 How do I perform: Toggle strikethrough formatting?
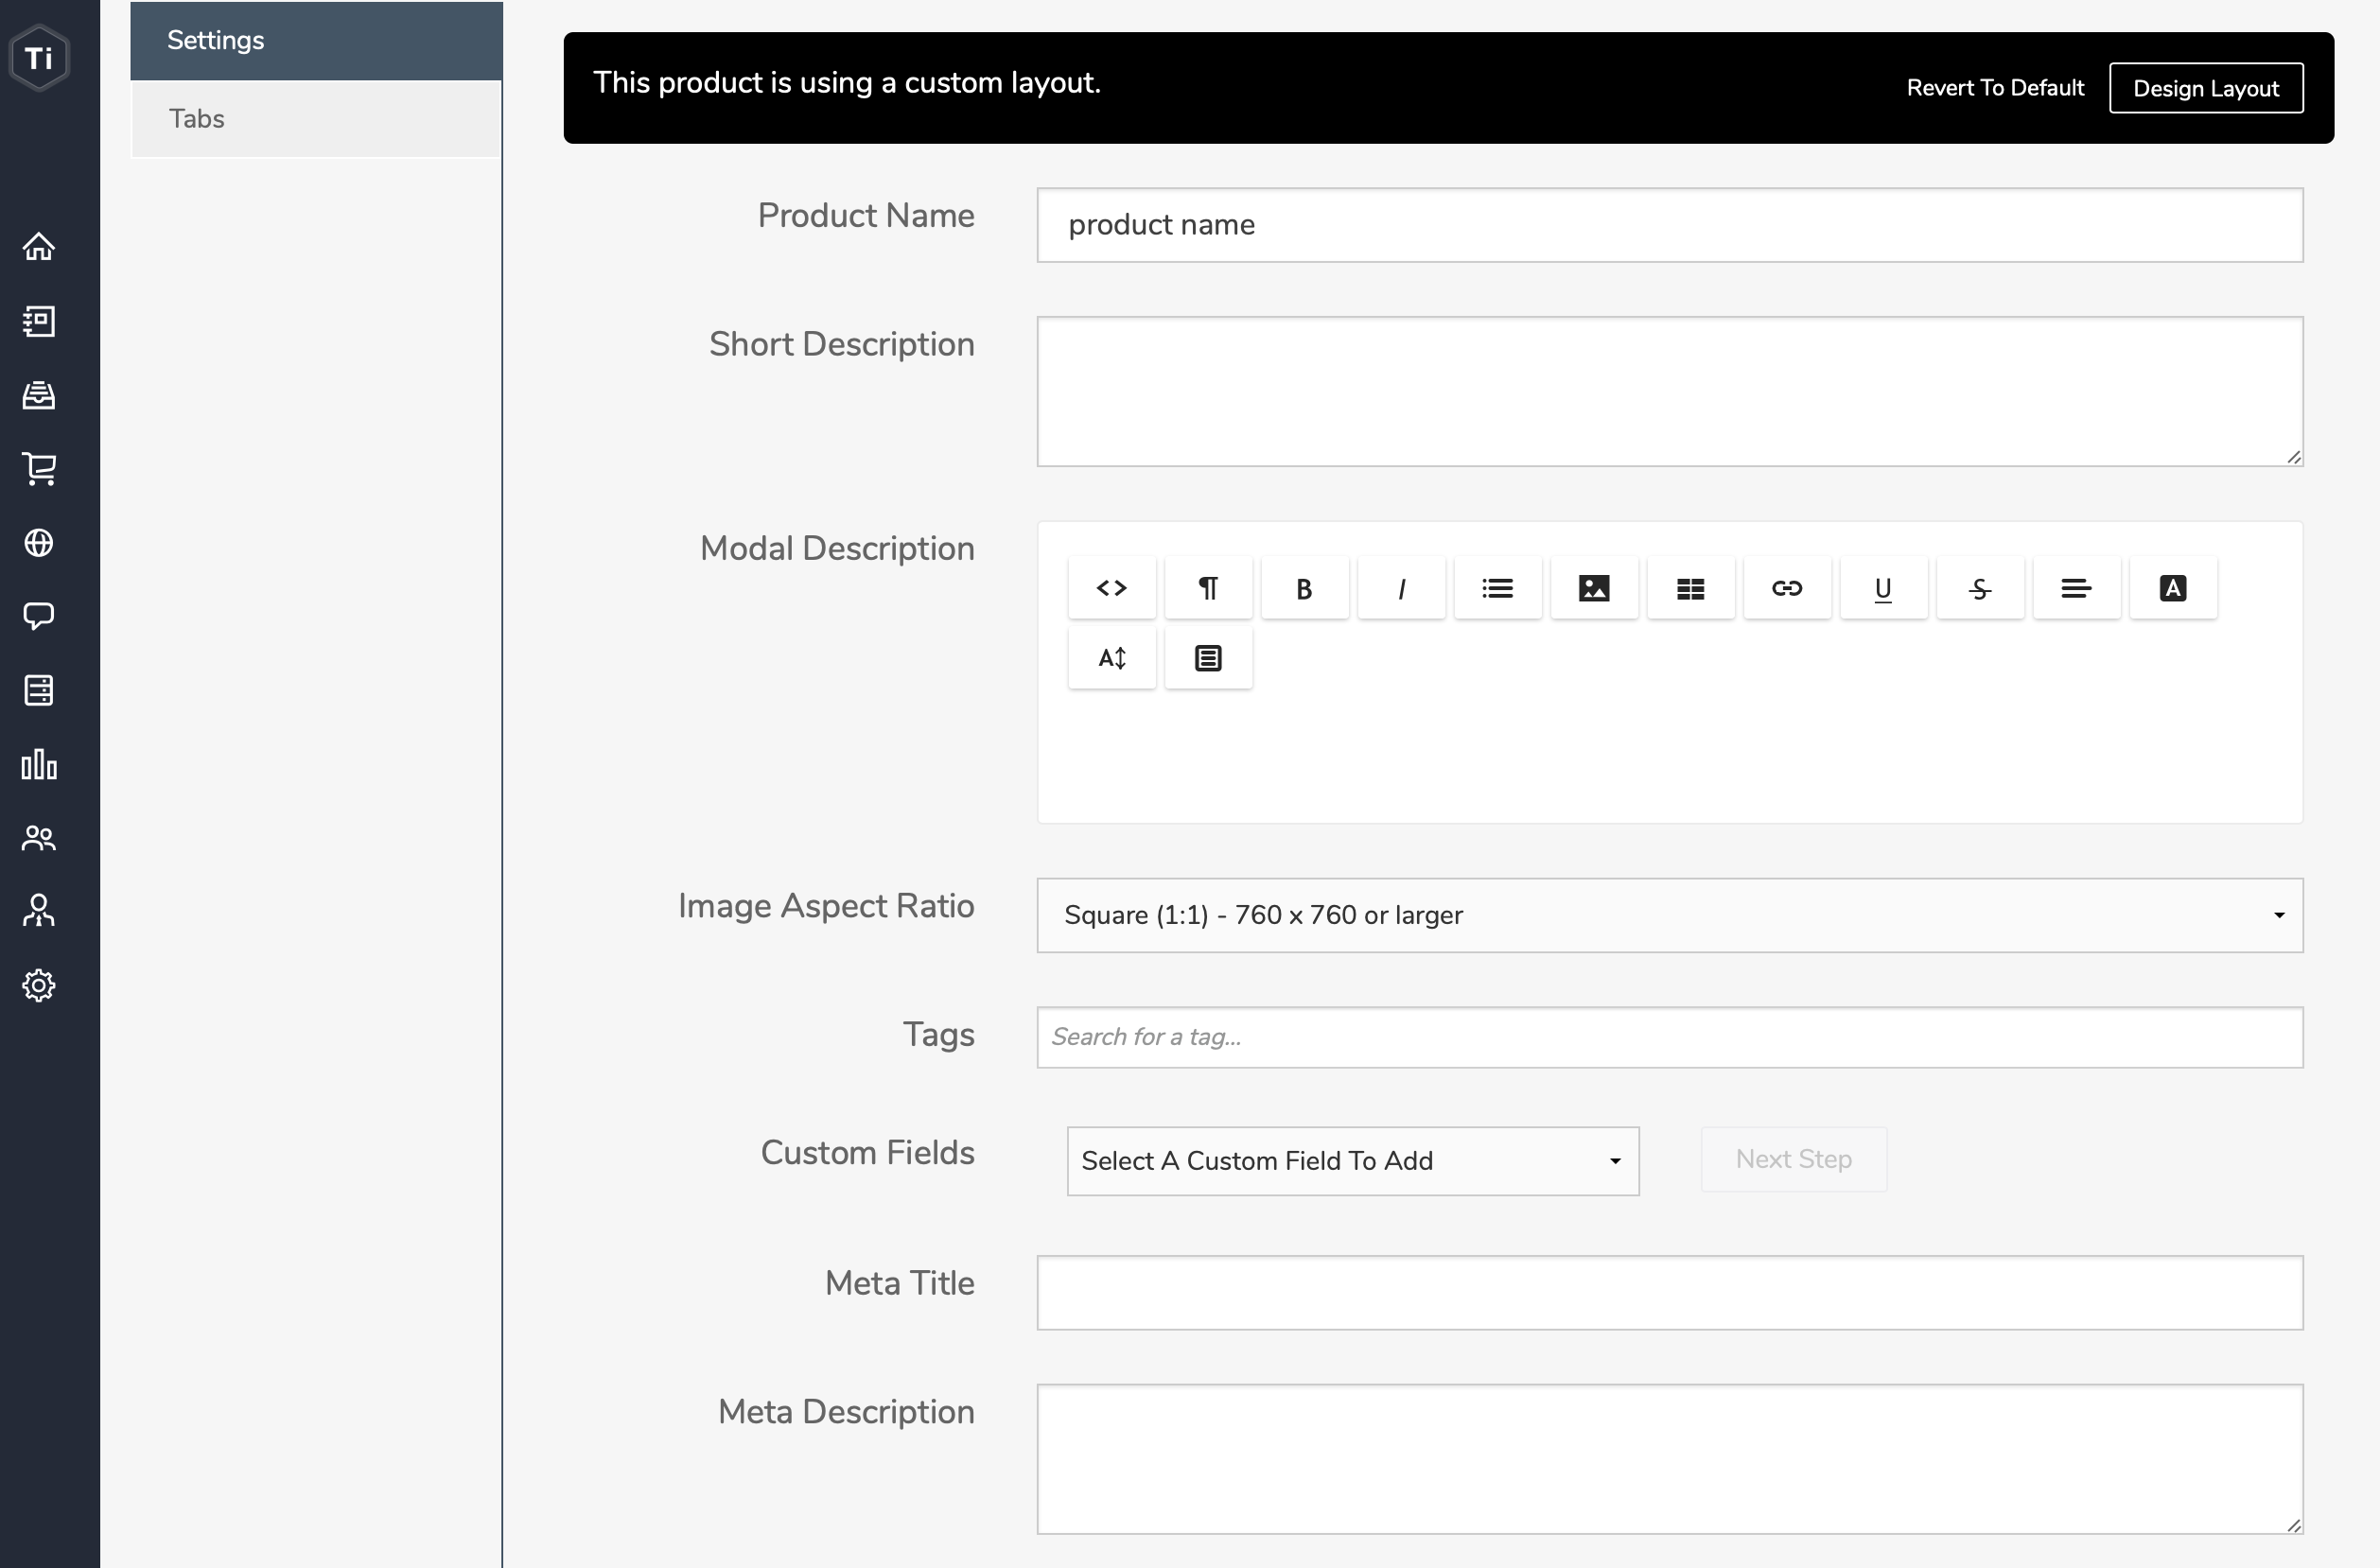tap(1980, 588)
